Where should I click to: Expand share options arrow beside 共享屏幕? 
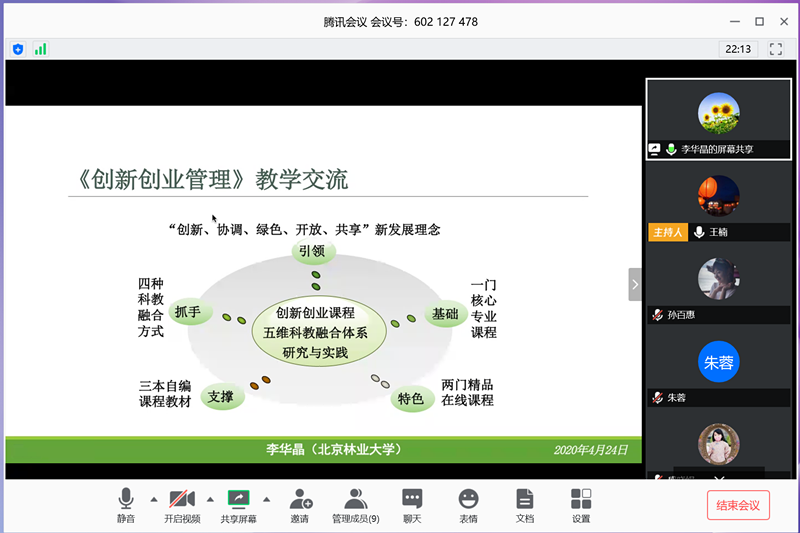[267, 498]
